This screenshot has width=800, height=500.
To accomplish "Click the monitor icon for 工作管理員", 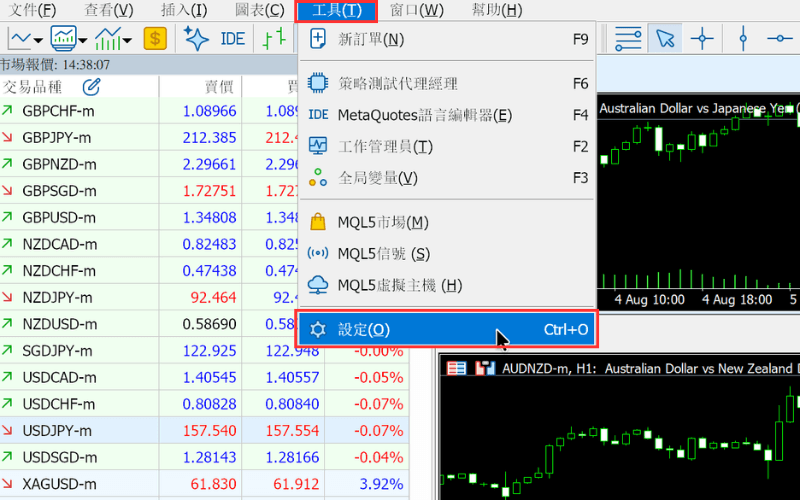I will click(x=318, y=146).
